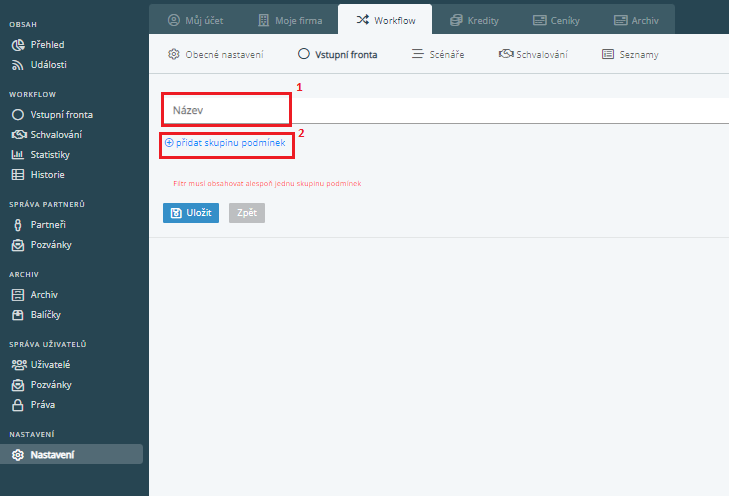The image size is (729, 496).
Task: Switch to the Kredity tab
Action: coord(474,20)
